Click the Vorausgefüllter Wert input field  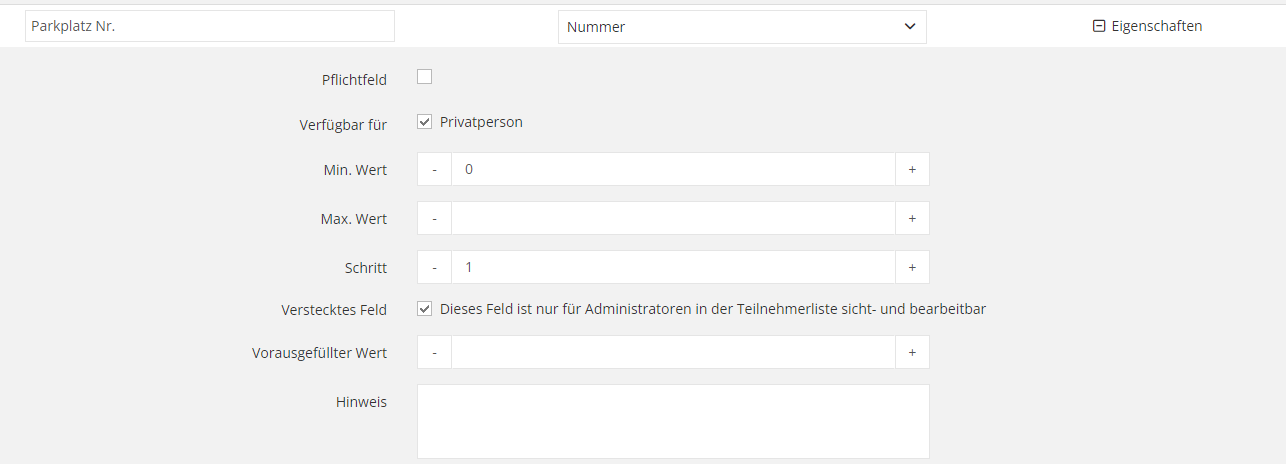673,352
